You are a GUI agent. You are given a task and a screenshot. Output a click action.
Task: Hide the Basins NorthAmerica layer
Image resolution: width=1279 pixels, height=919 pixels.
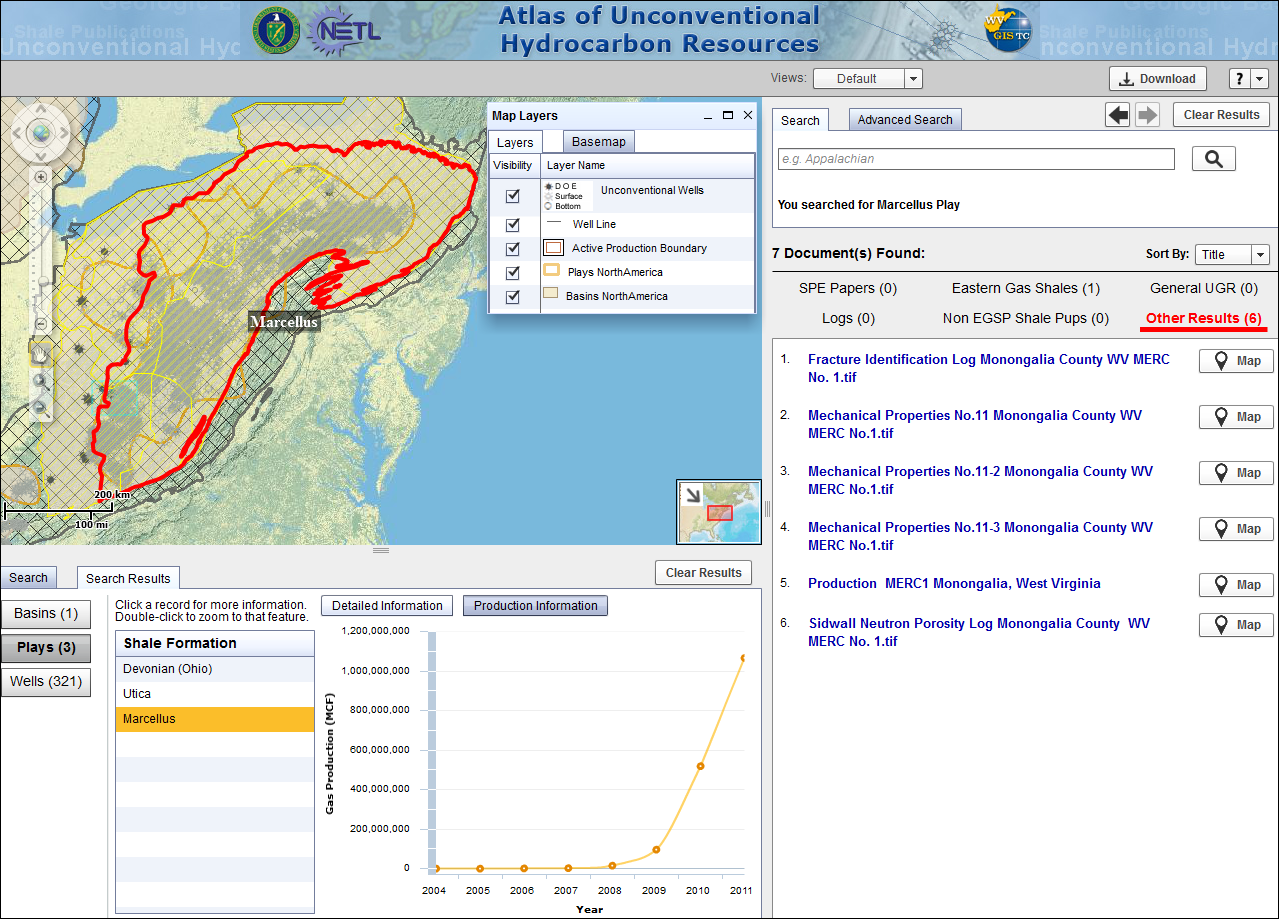(x=513, y=297)
